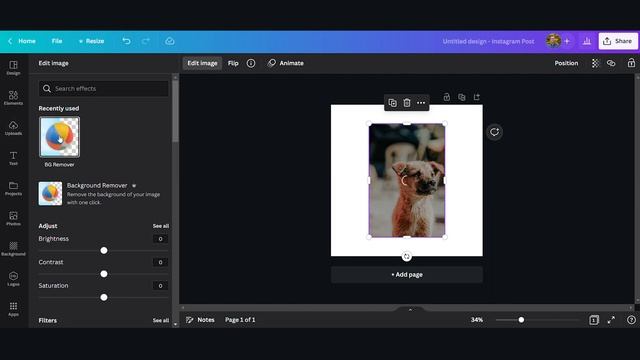Open the more options ellipsis on image
The height and width of the screenshot is (360, 640).
[421, 103]
